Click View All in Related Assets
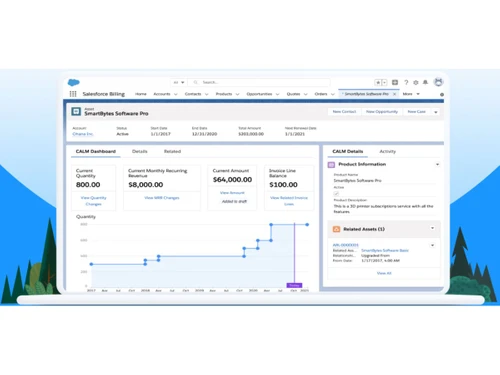 (384, 273)
